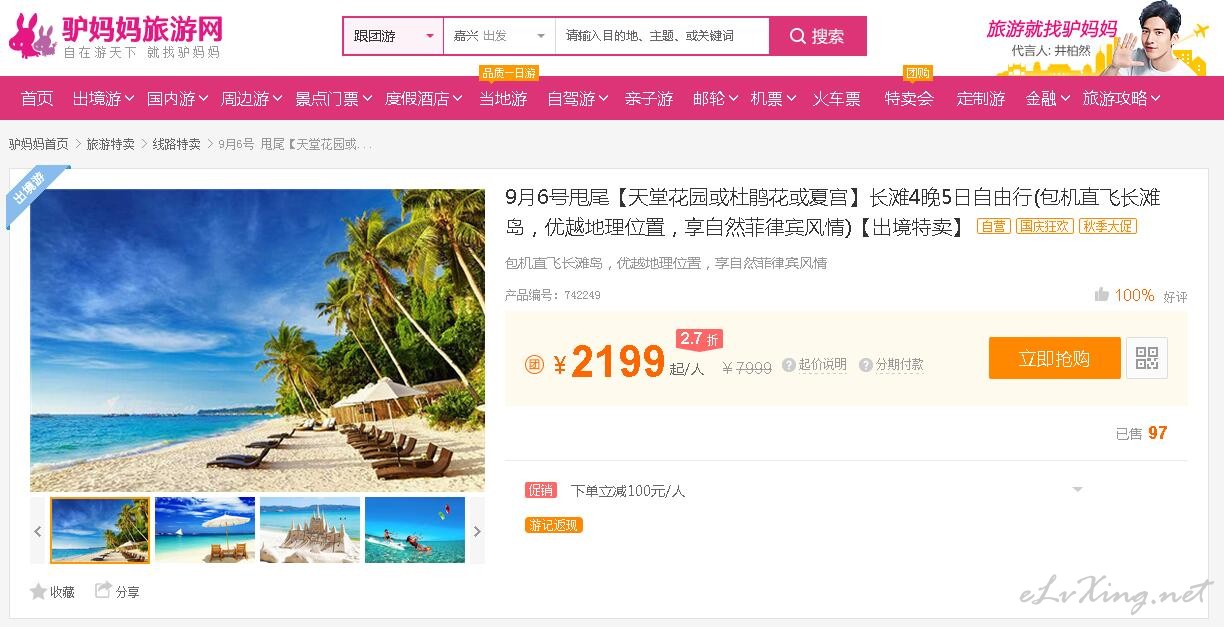Viewport: 1224px width, 627px height.
Task: Click the 立即抢购 button
Action: (1054, 358)
